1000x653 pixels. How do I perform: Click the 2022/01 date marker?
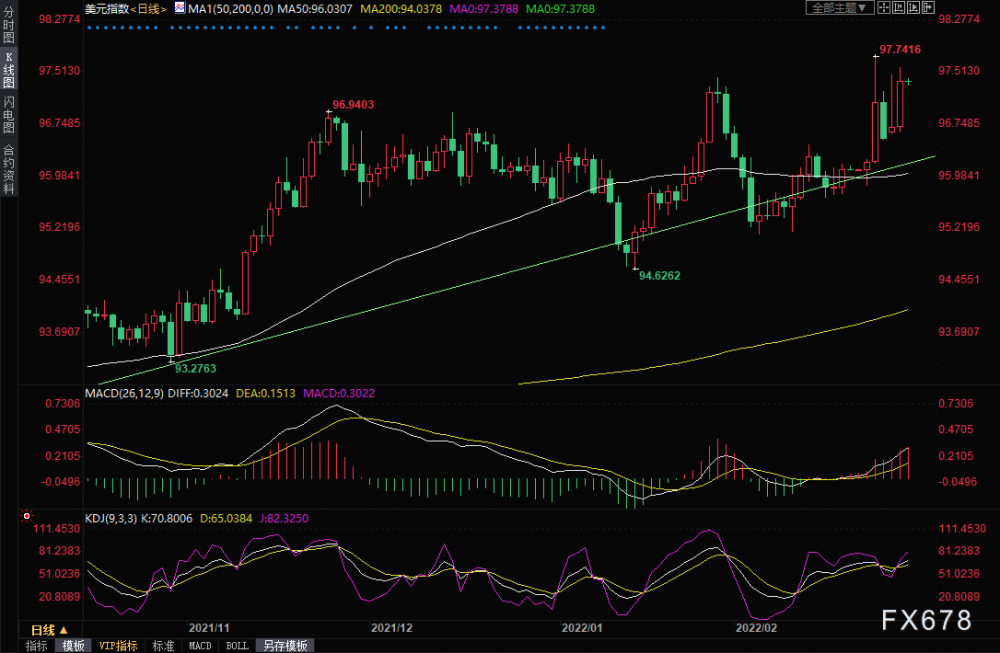pyautogui.click(x=582, y=628)
